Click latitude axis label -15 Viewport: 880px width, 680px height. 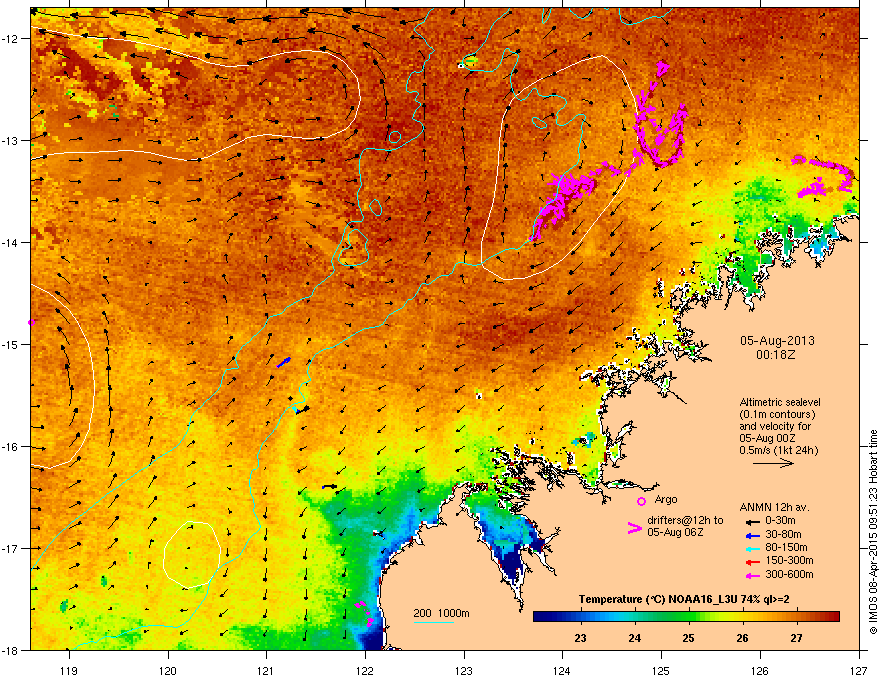coord(10,344)
